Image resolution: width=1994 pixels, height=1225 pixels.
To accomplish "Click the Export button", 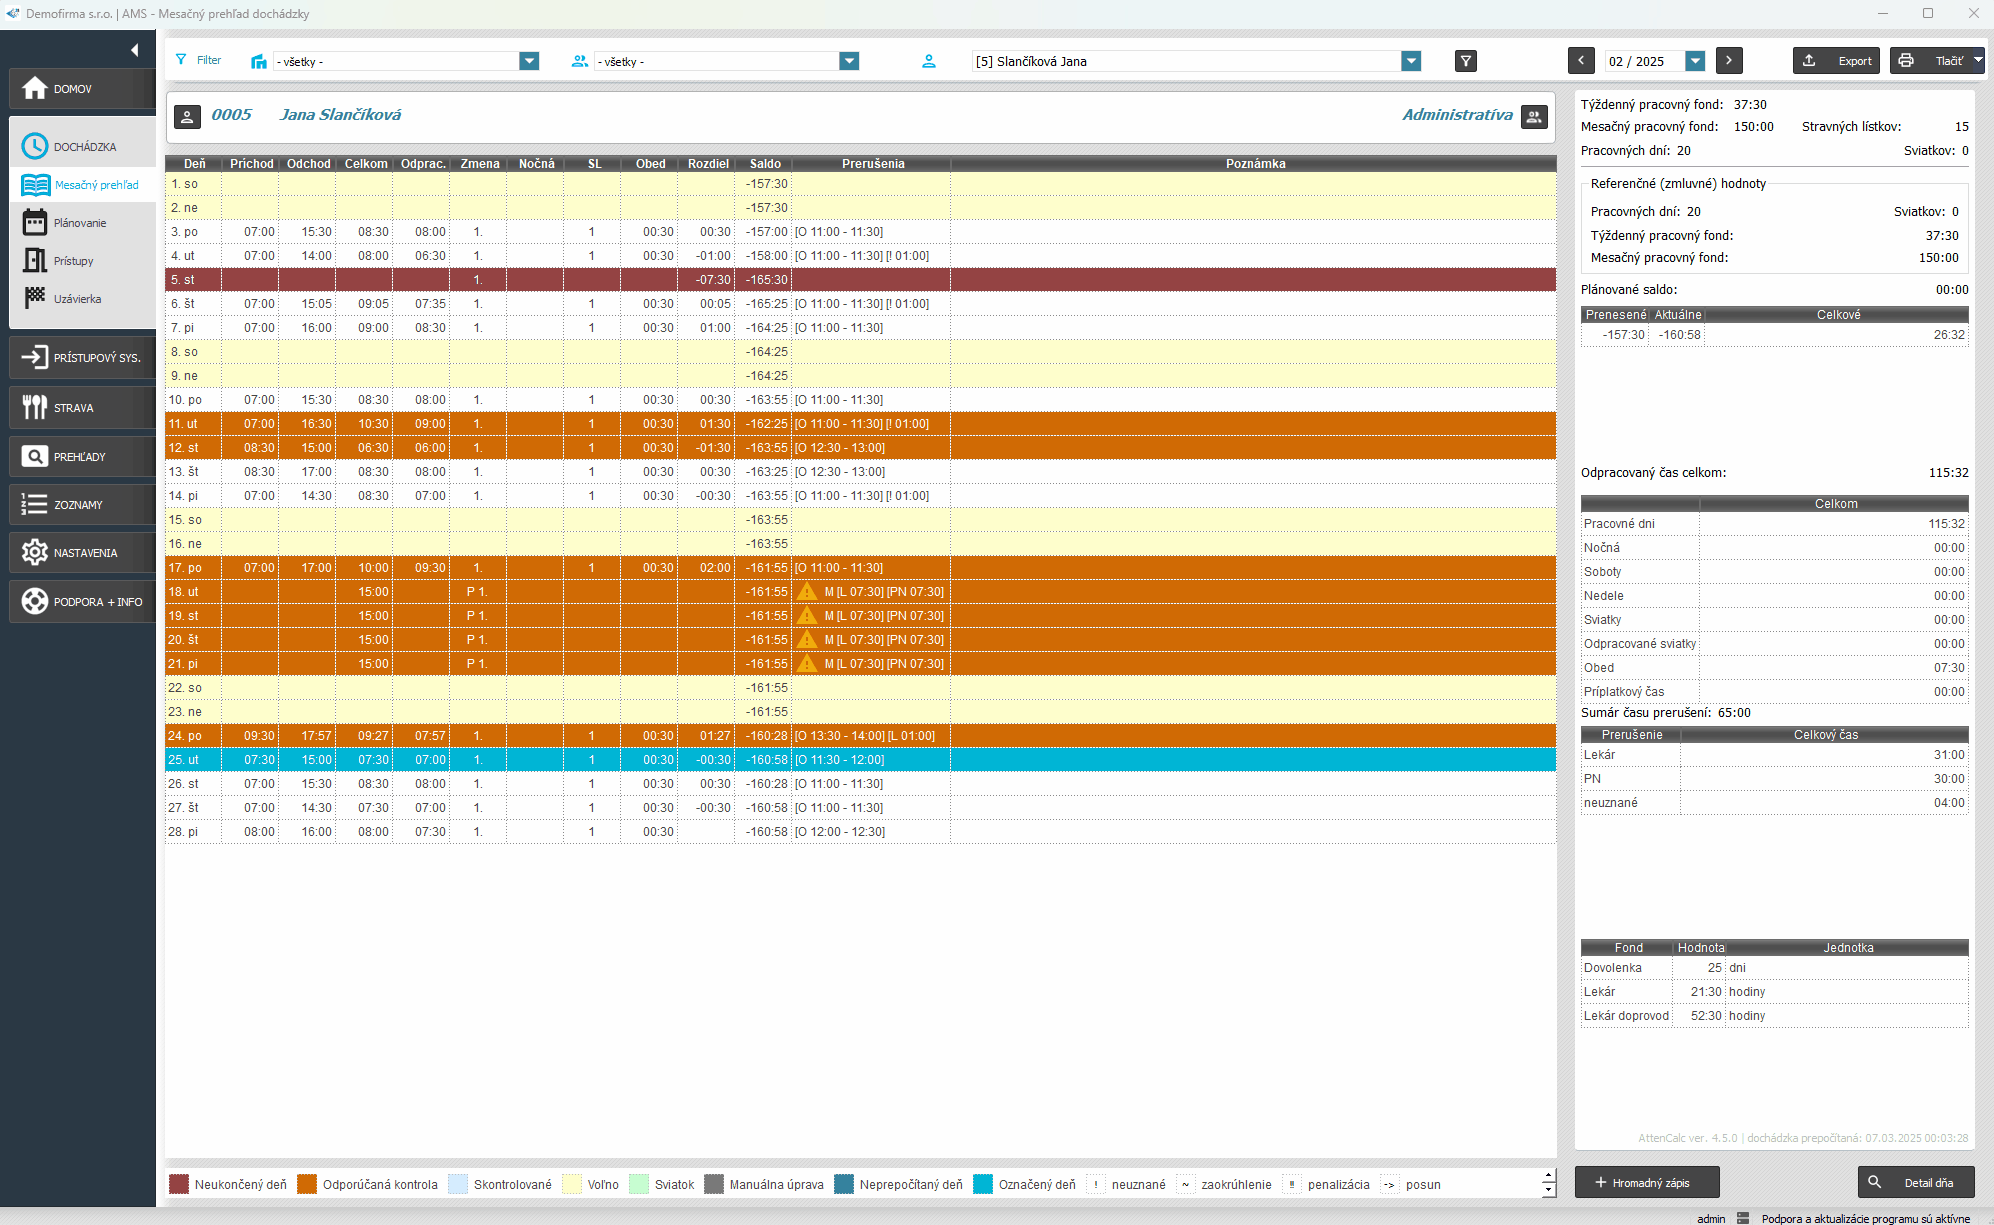I will click(1836, 61).
